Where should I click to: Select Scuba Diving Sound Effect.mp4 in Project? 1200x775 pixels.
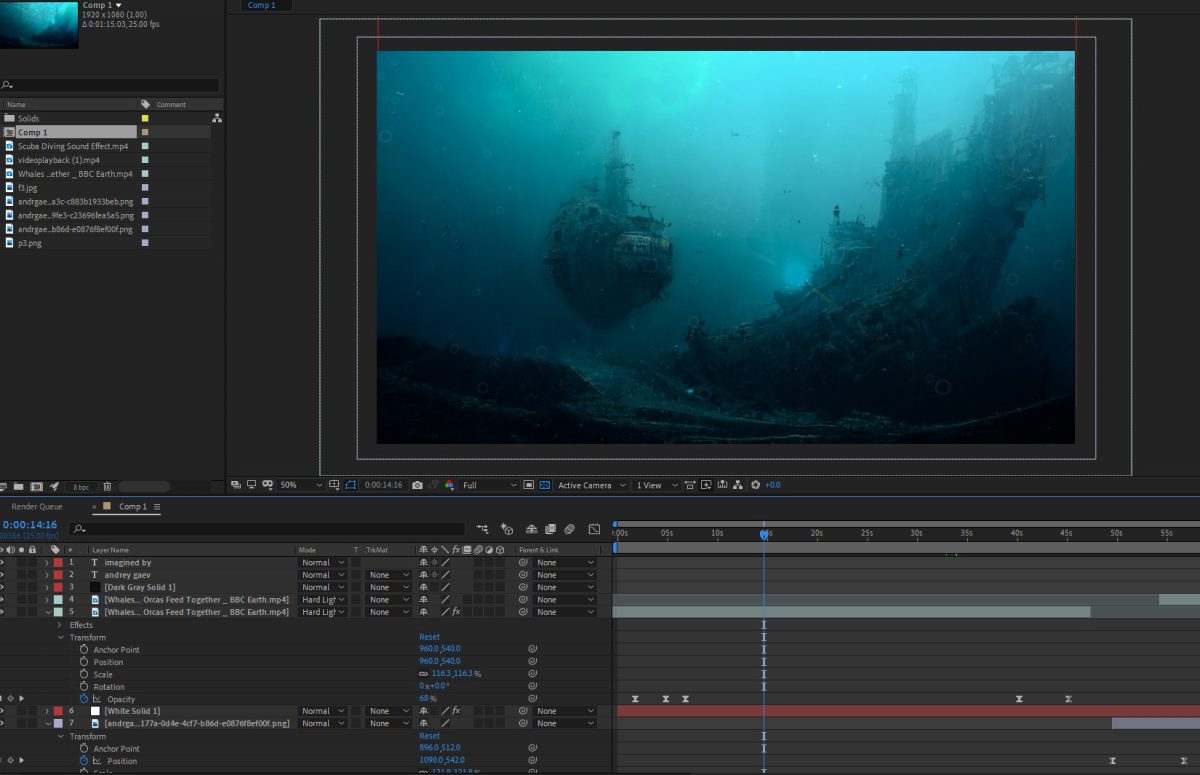click(73, 146)
